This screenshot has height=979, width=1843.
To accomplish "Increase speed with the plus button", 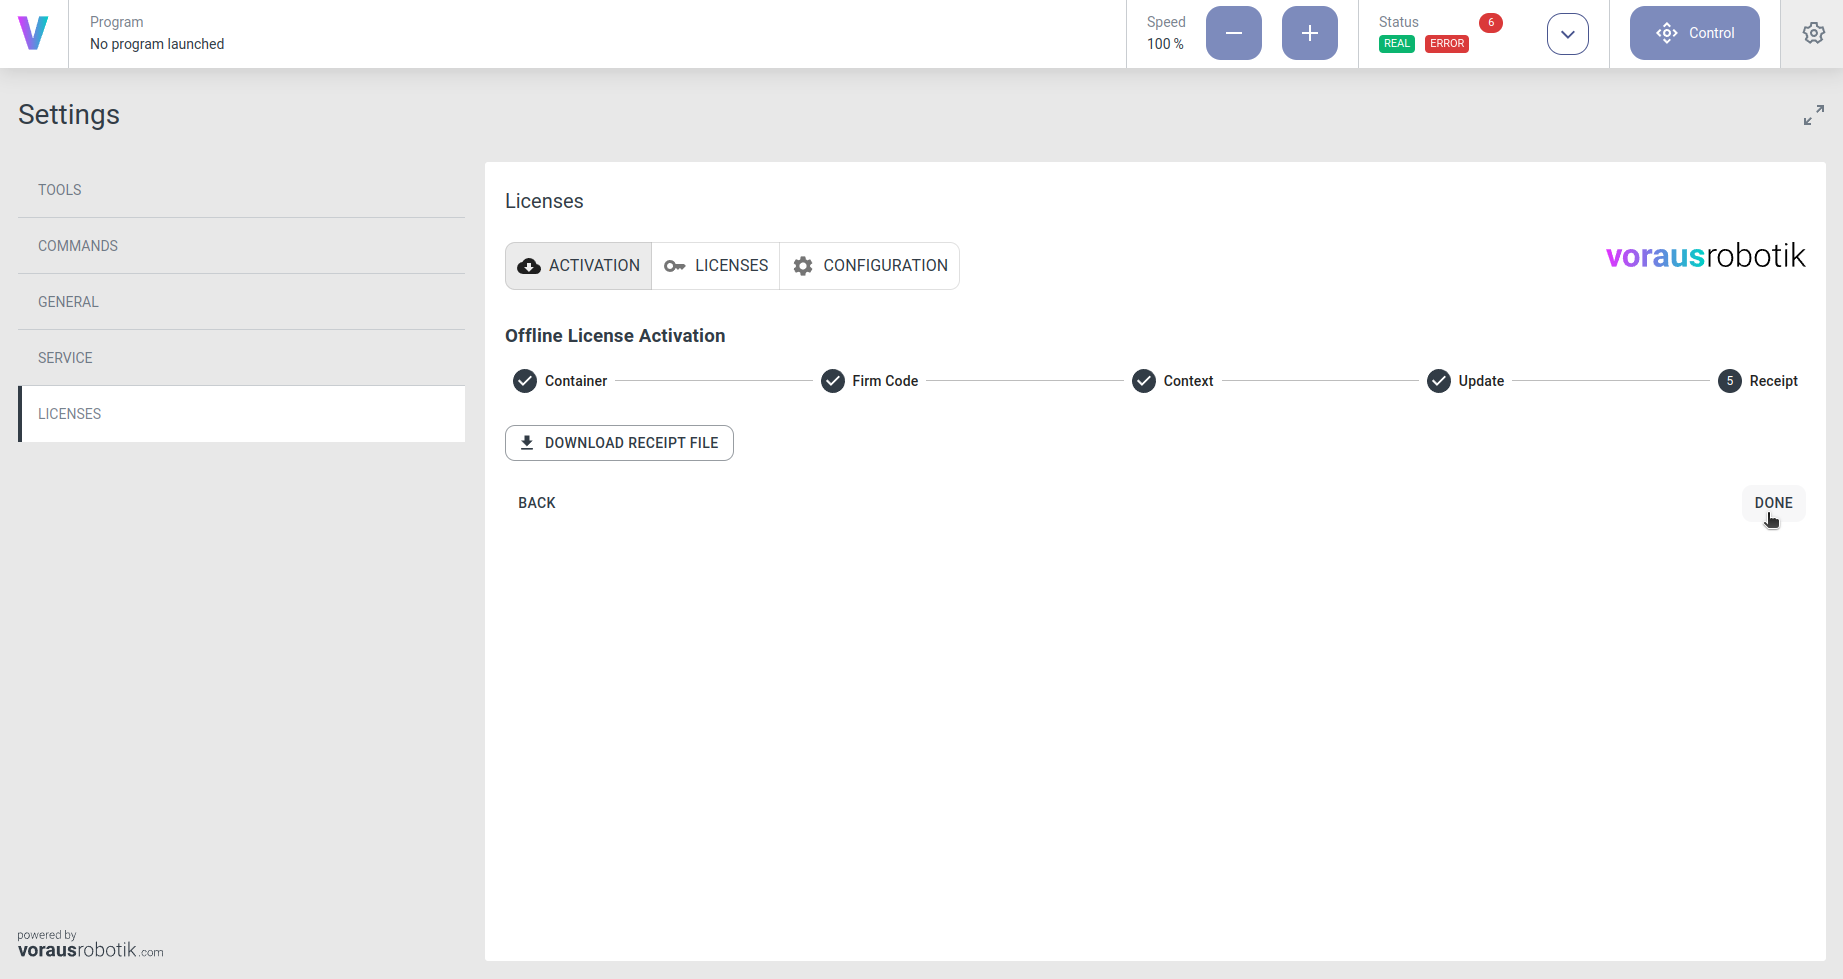I will [1309, 33].
